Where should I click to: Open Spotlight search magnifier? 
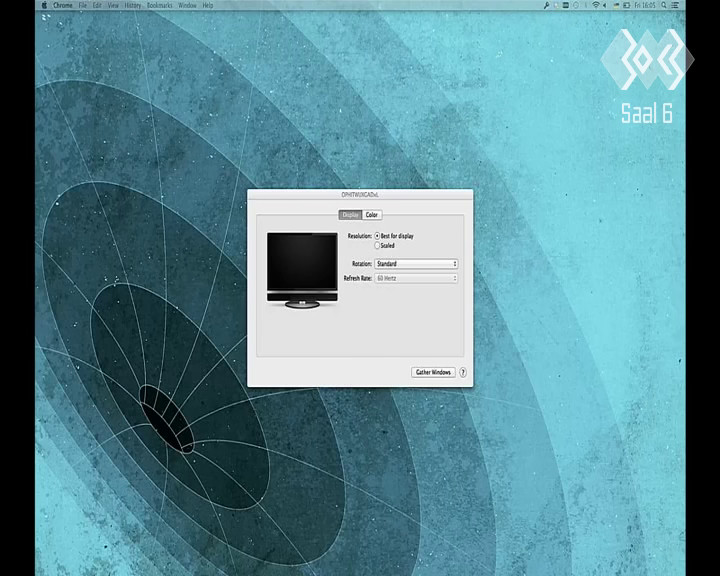[x=664, y=5]
